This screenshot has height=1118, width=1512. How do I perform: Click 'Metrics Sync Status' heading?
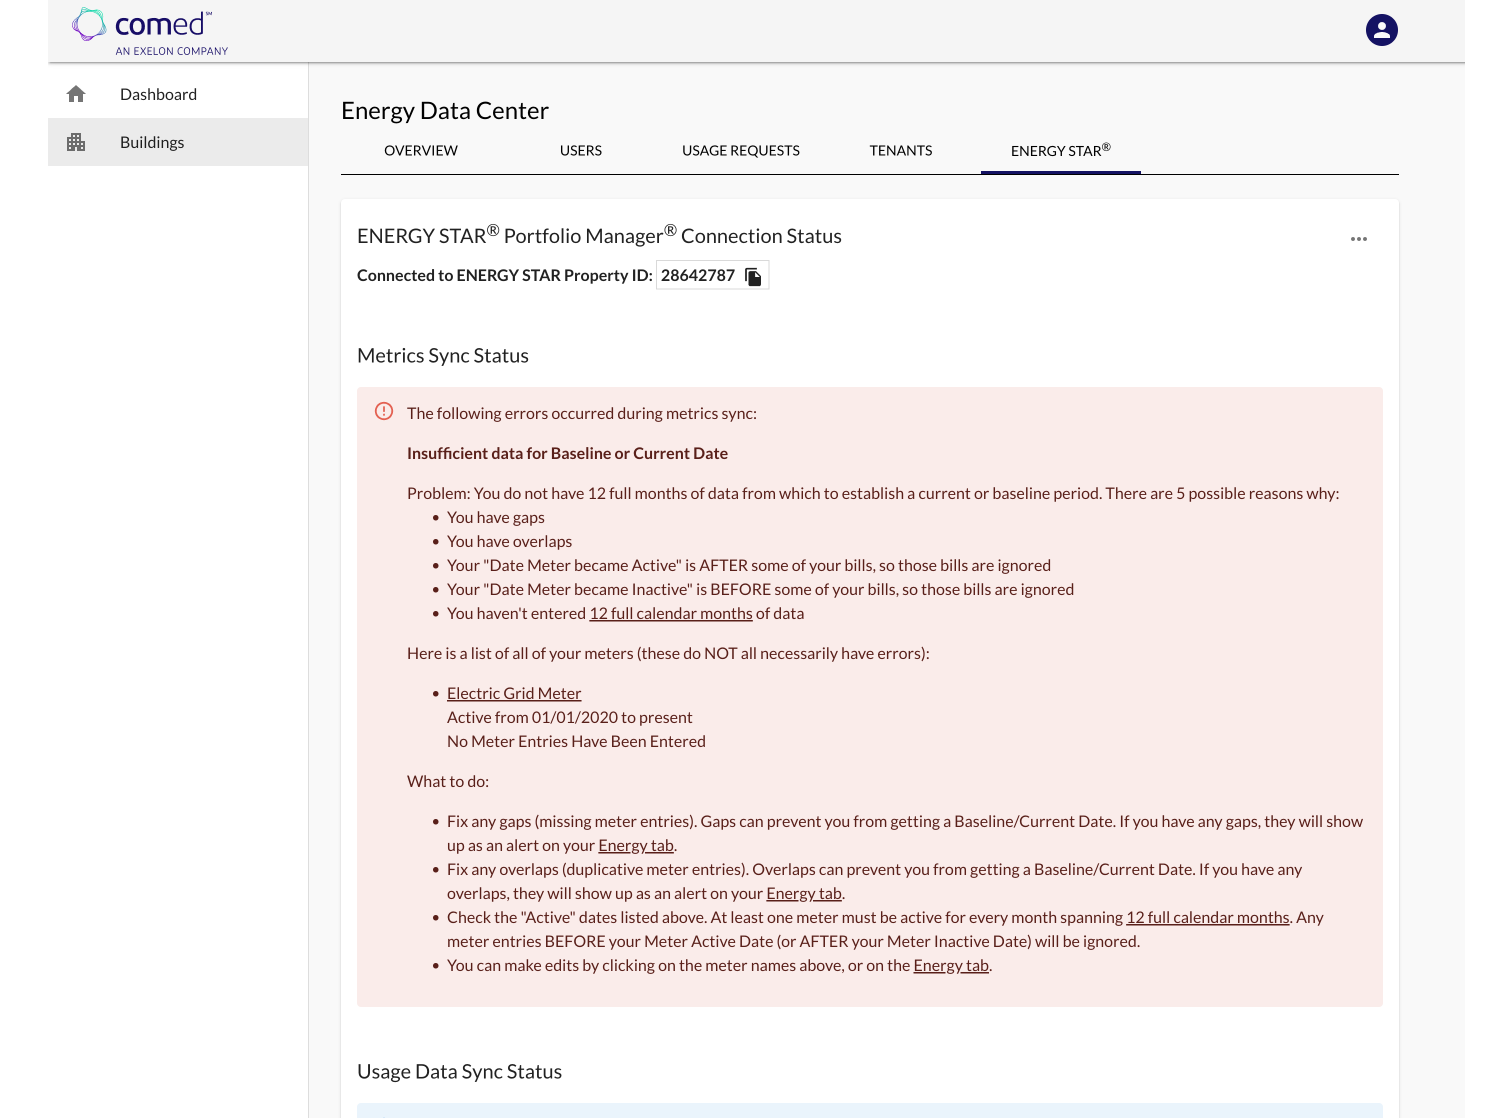(x=443, y=356)
